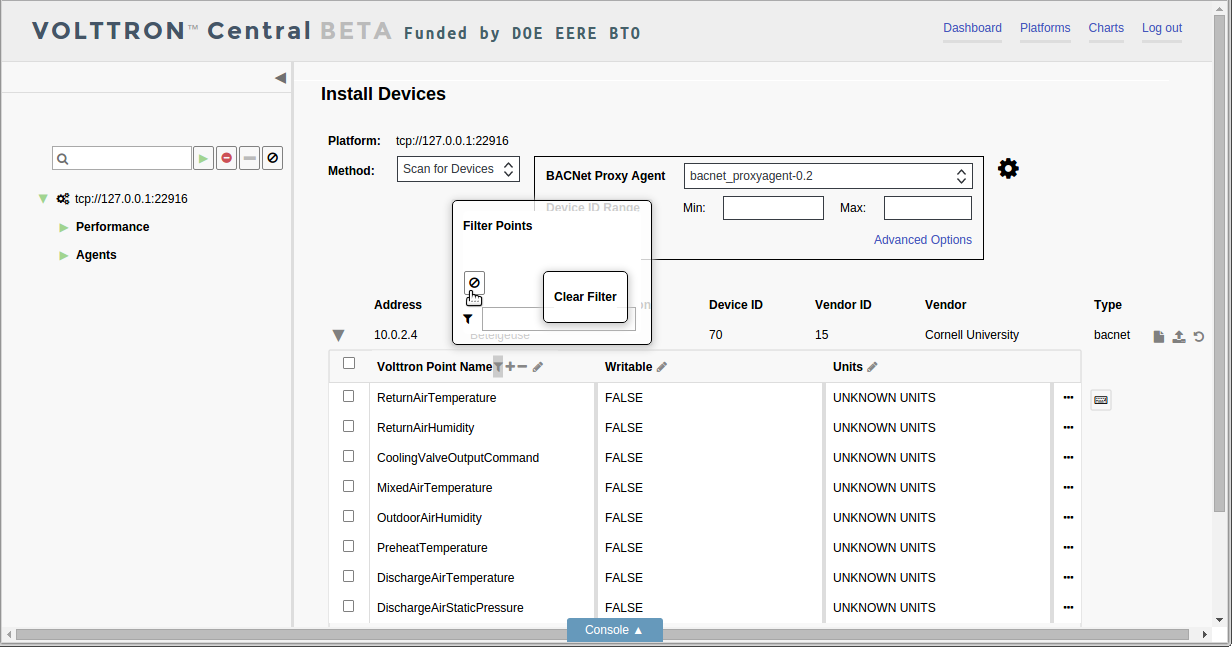Click keyboard icon beside points table
1232x647 pixels.
tap(1101, 400)
